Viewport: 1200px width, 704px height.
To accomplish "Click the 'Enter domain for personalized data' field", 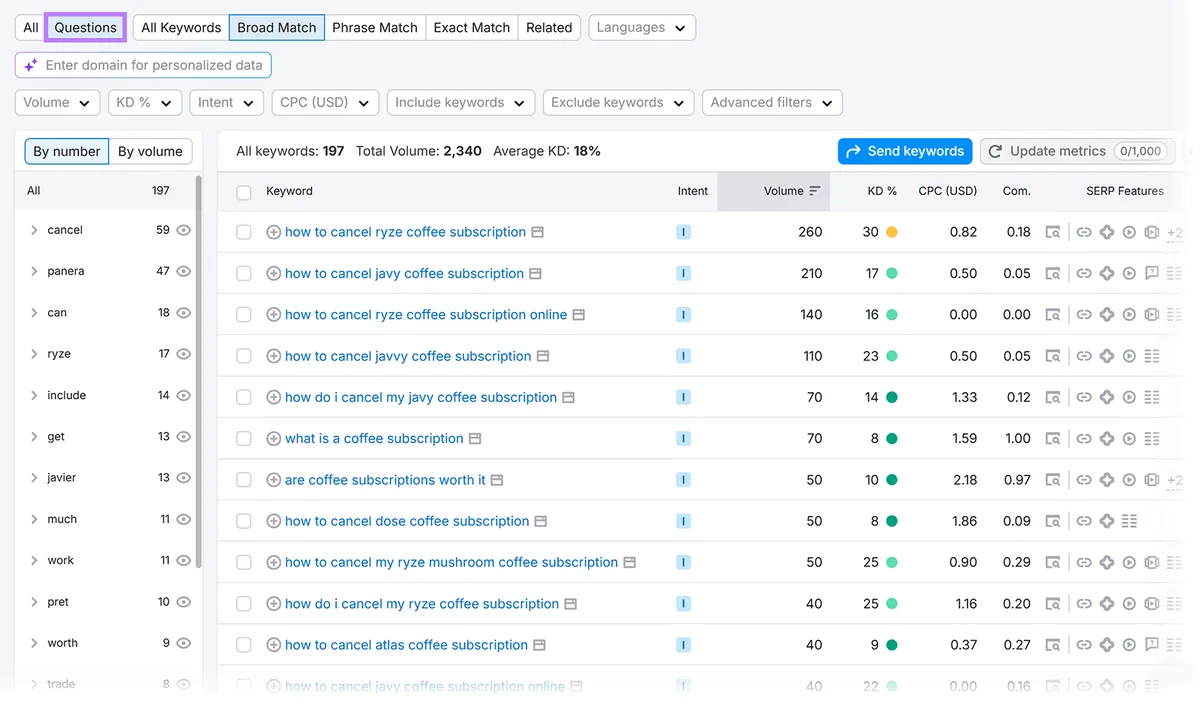I will (143, 65).
